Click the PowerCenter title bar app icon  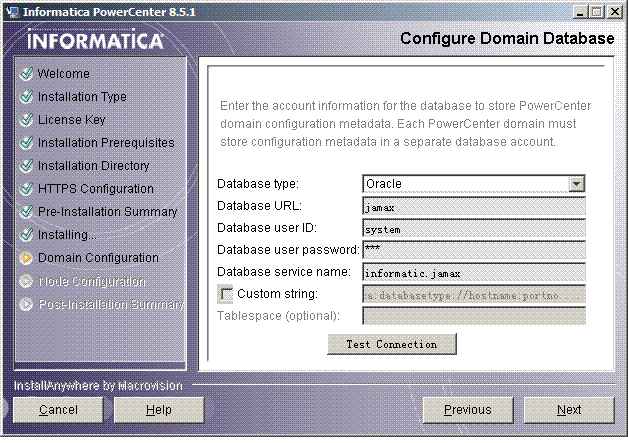coord(13,12)
